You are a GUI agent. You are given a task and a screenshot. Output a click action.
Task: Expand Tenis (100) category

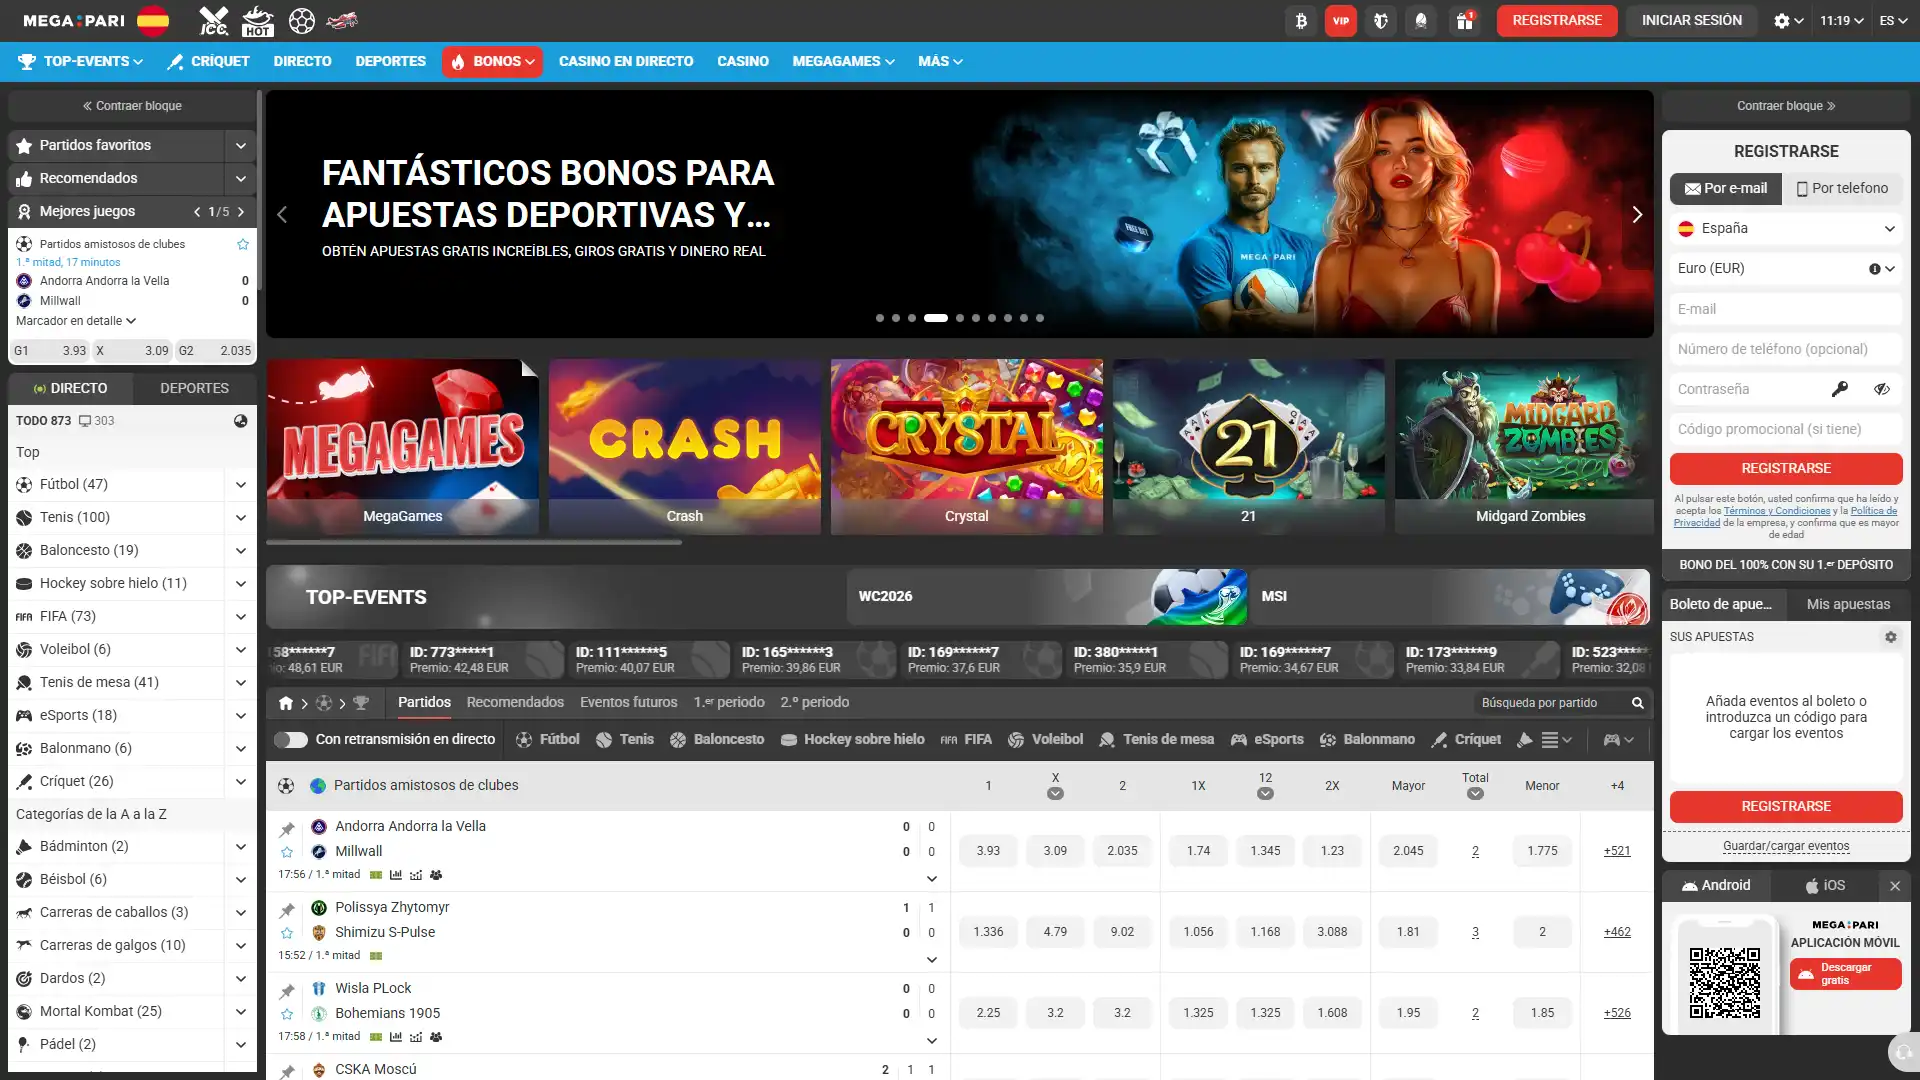[241, 518]
